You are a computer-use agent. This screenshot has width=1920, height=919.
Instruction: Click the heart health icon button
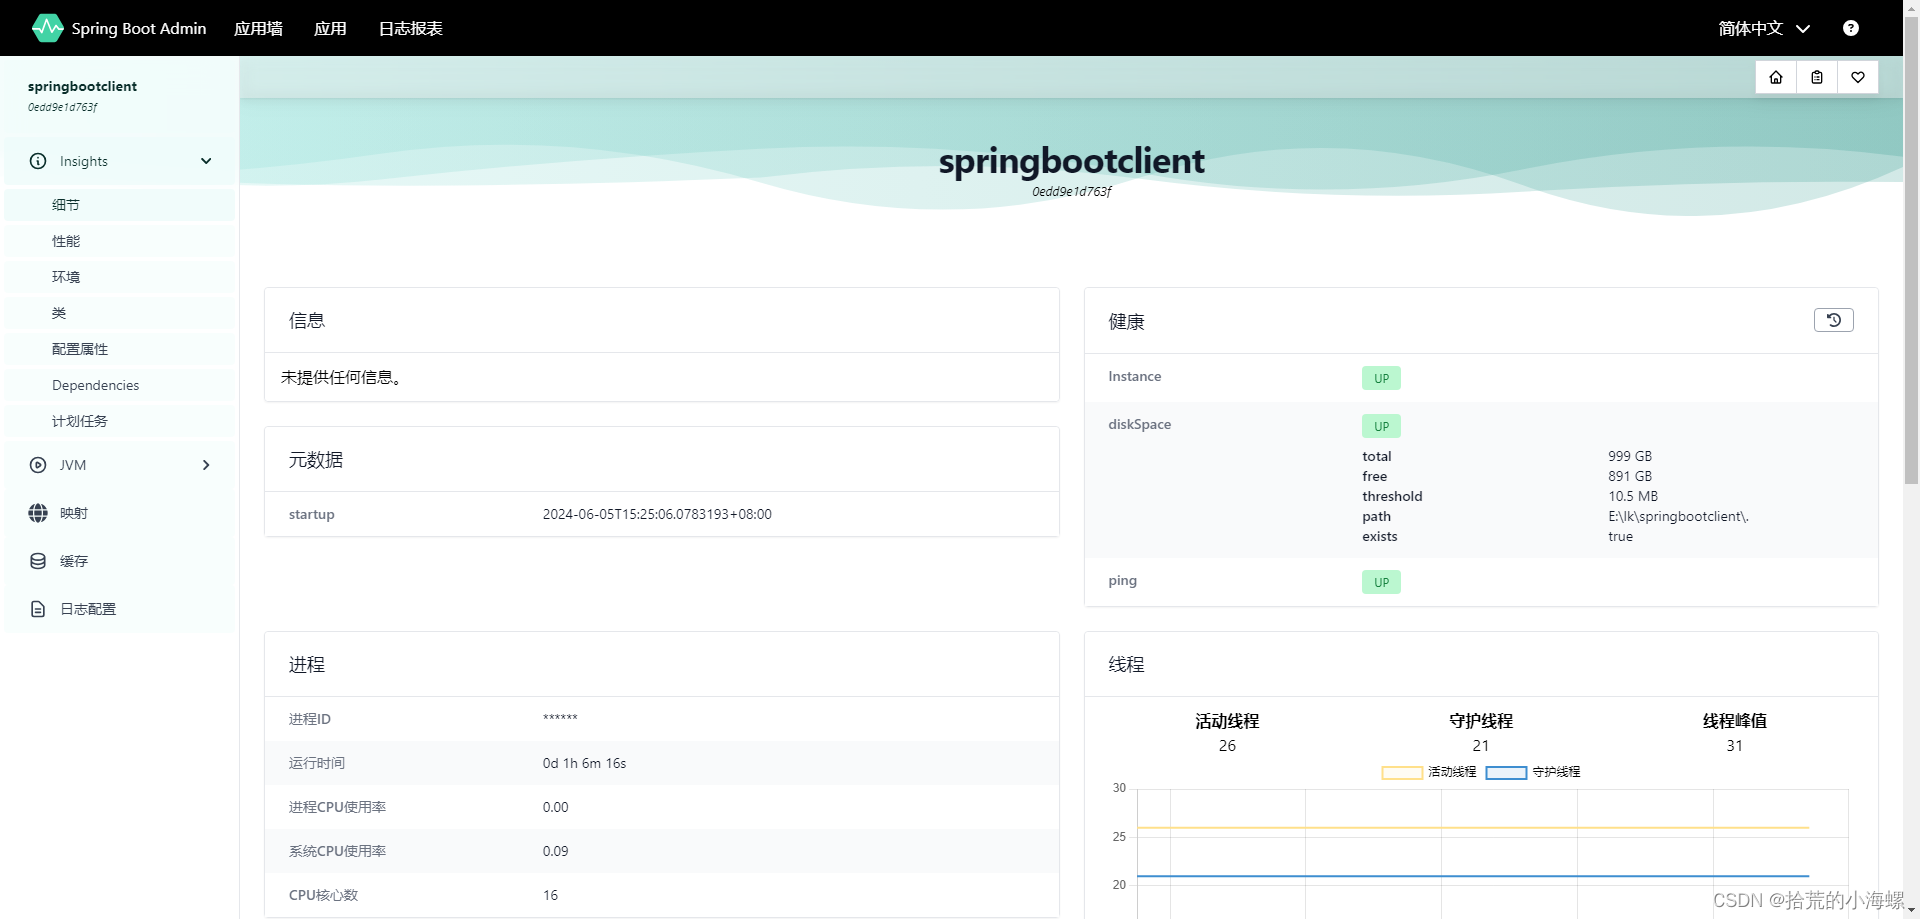(x=1857, y=77)
